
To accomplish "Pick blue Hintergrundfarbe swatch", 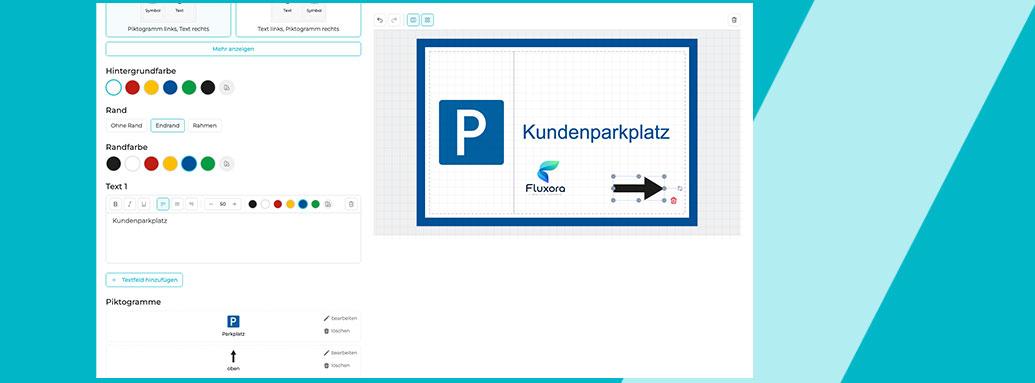I will tap(170, 87).
